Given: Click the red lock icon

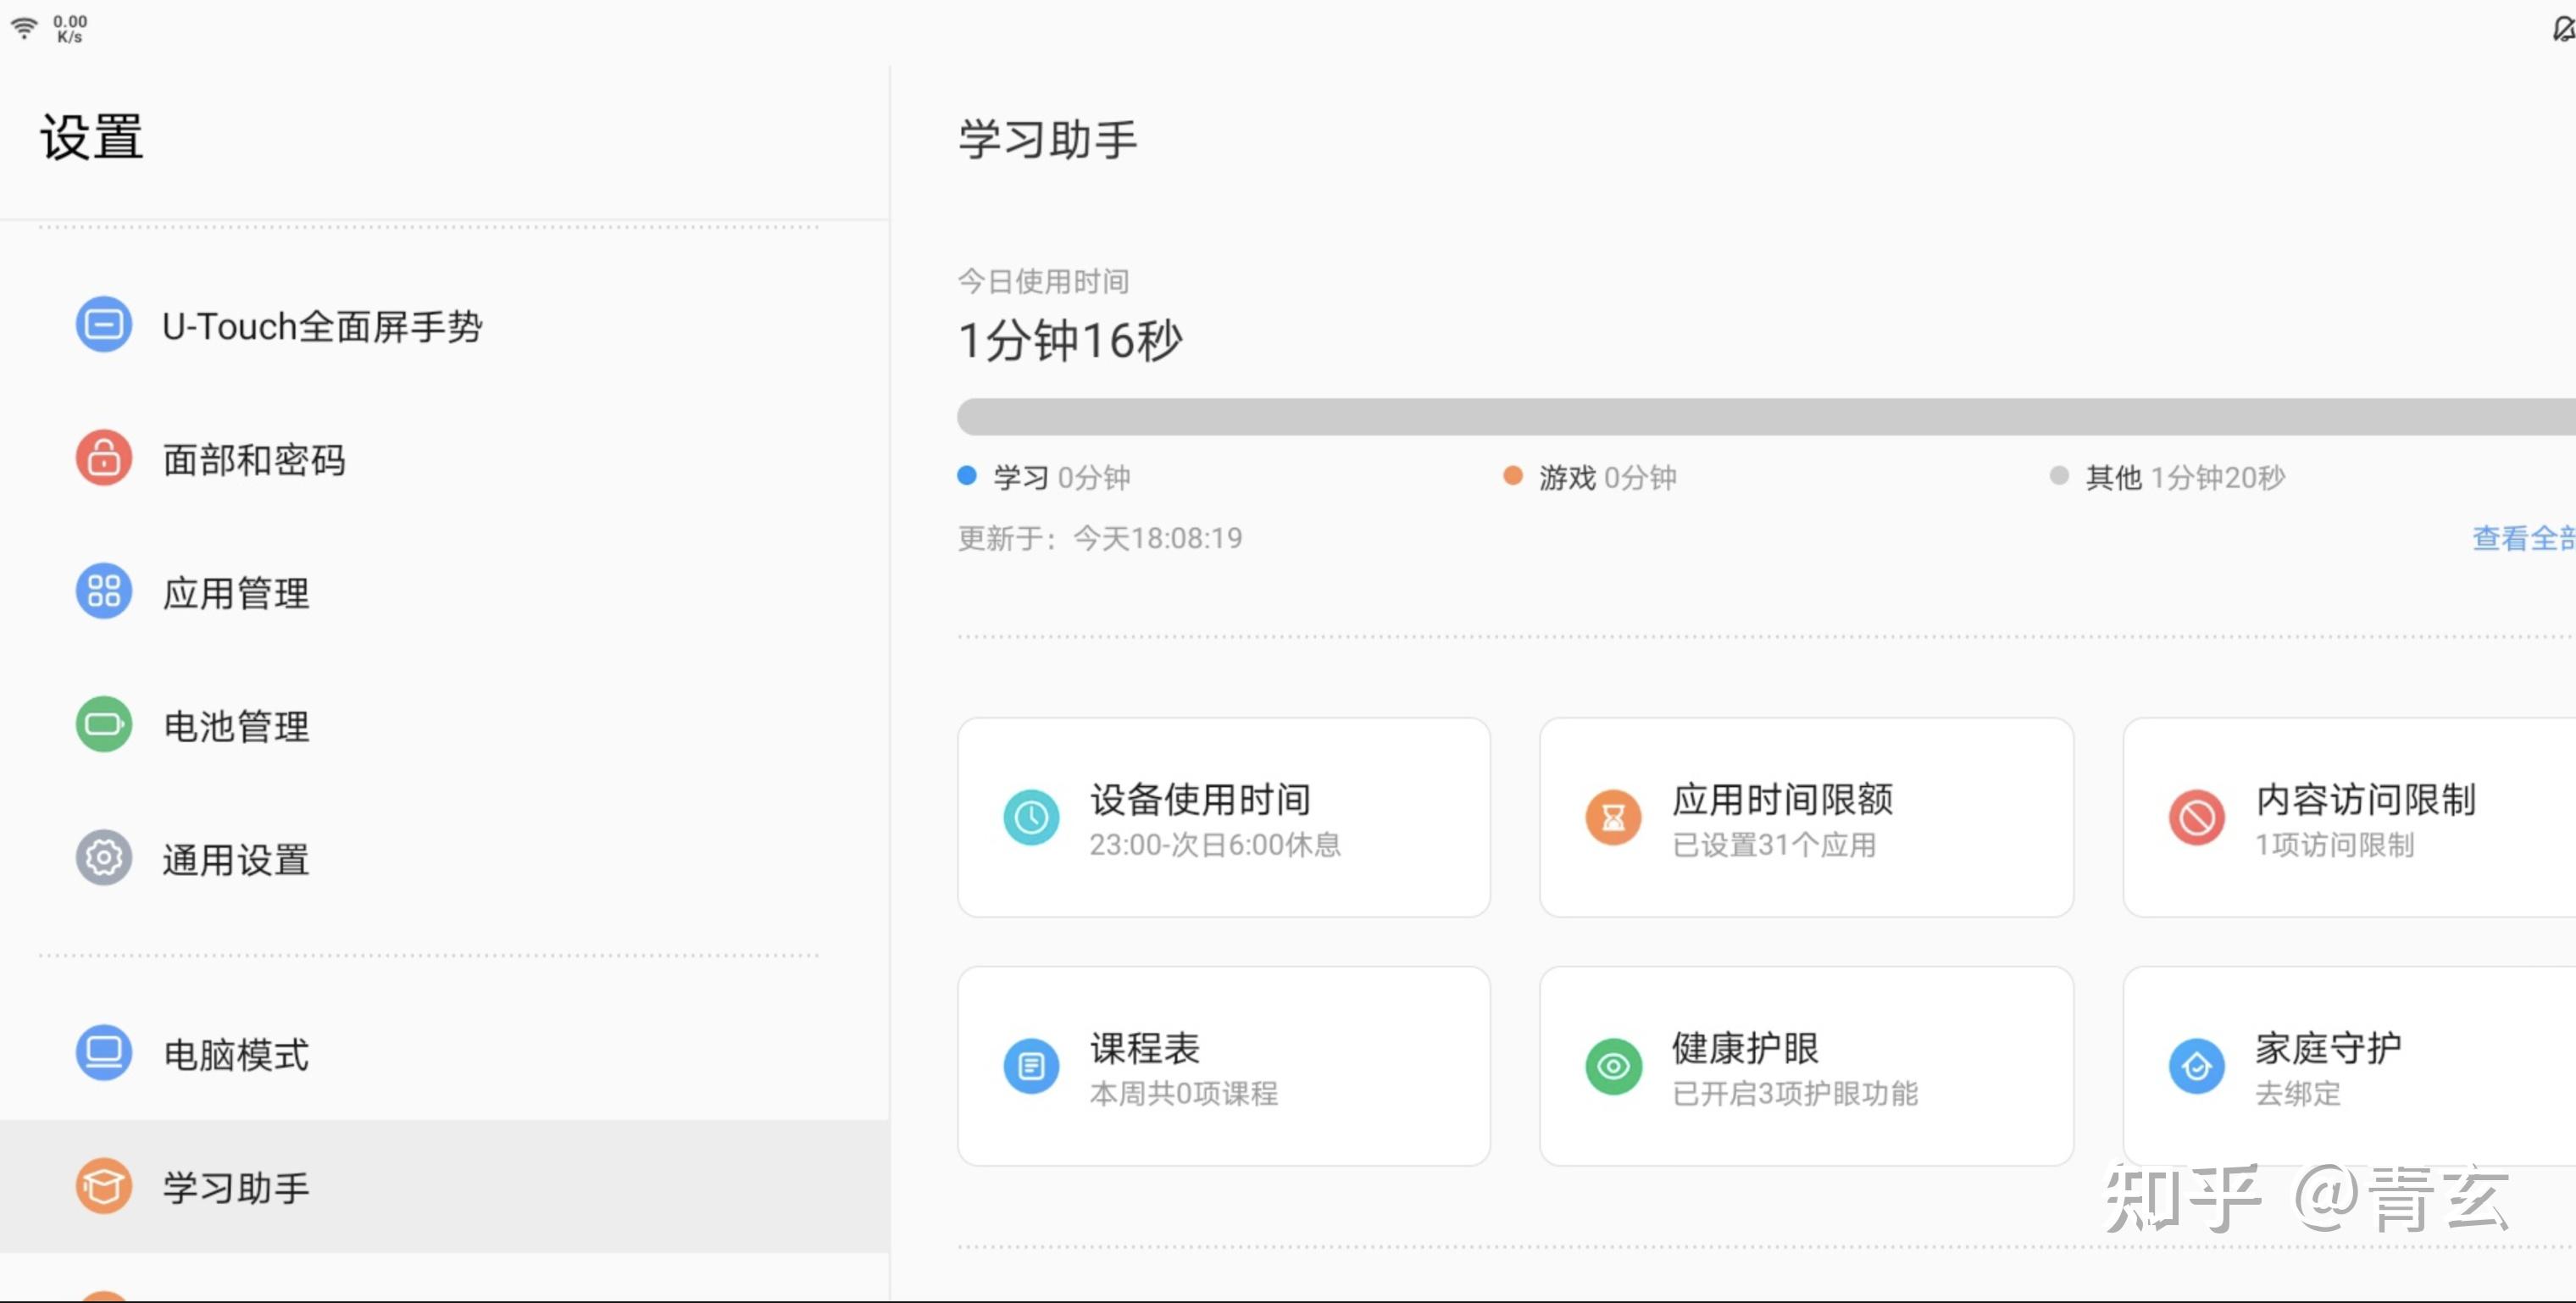Looking at the screenshot, I should (104, 459).
